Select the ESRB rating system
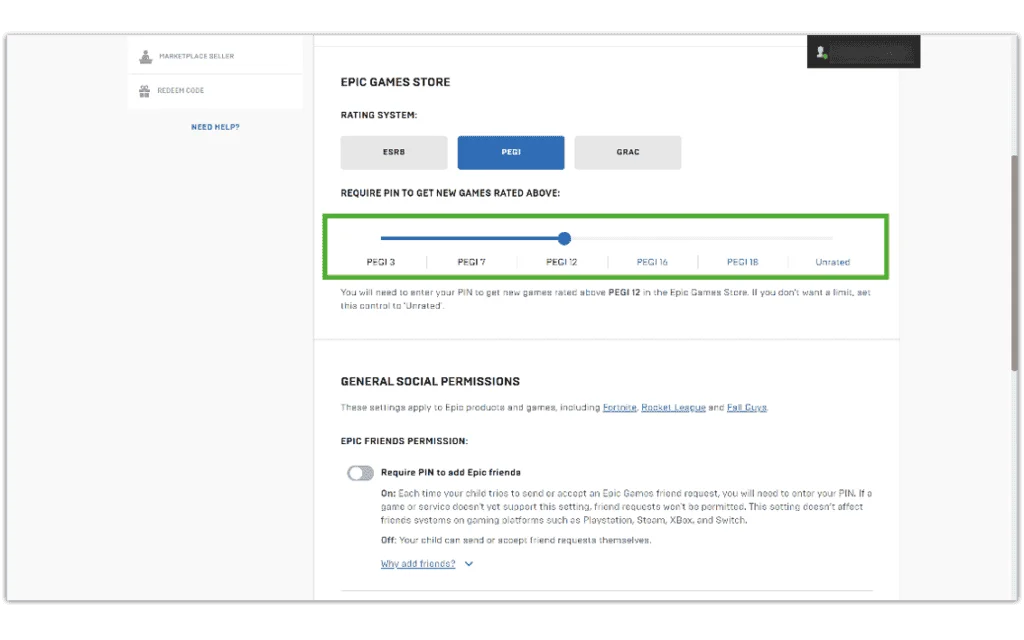 pyautogui.click(x=394, y=152)
